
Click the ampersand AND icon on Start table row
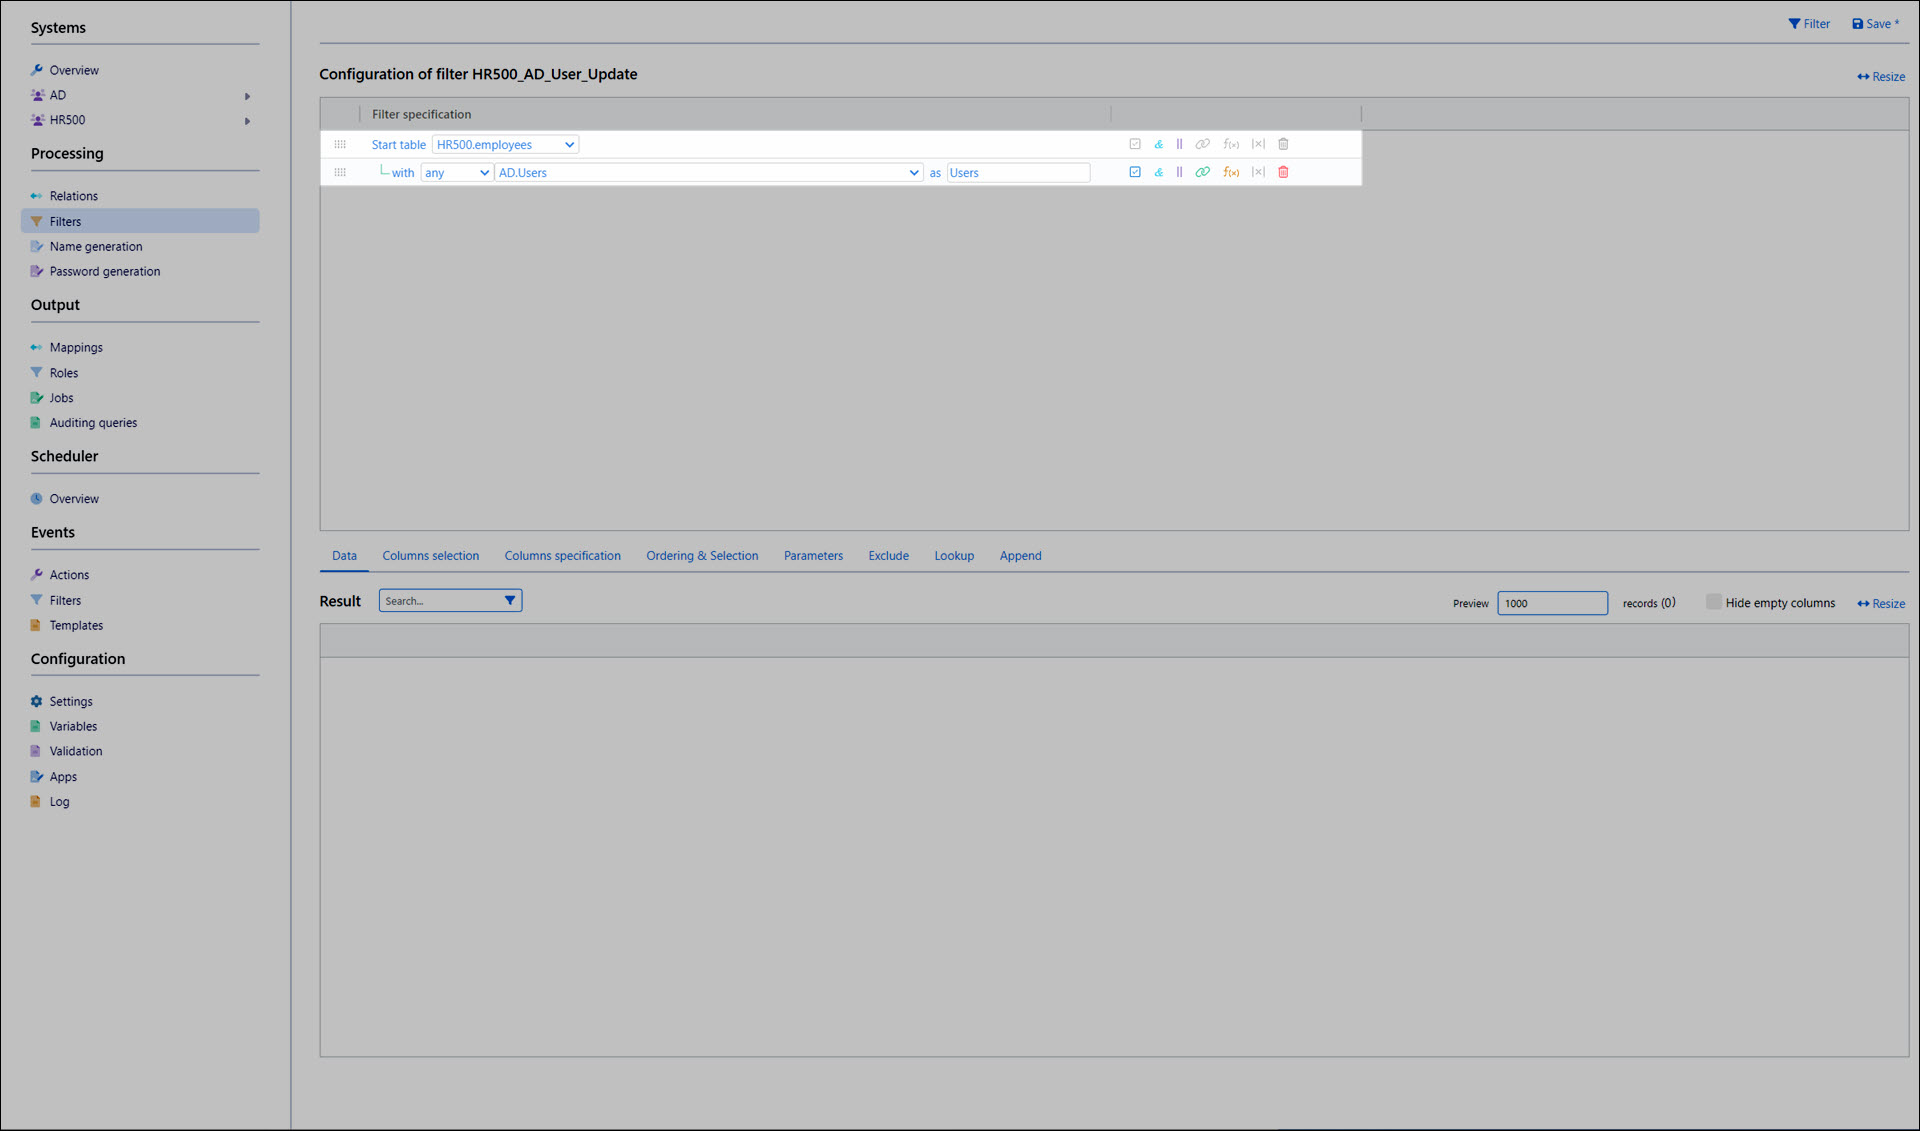click(1158, 144)
